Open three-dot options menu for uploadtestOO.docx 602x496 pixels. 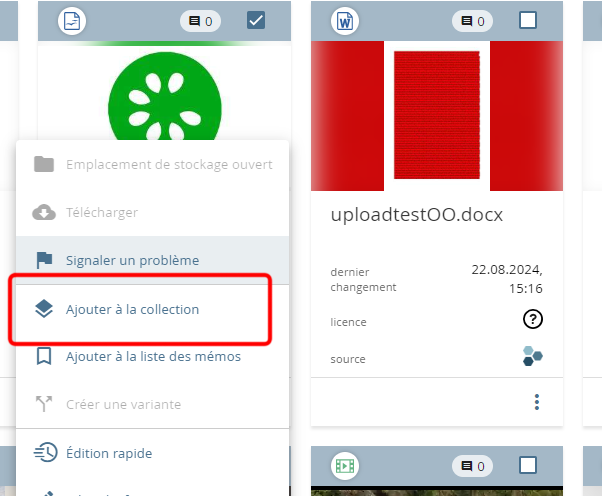coord(537,402)
